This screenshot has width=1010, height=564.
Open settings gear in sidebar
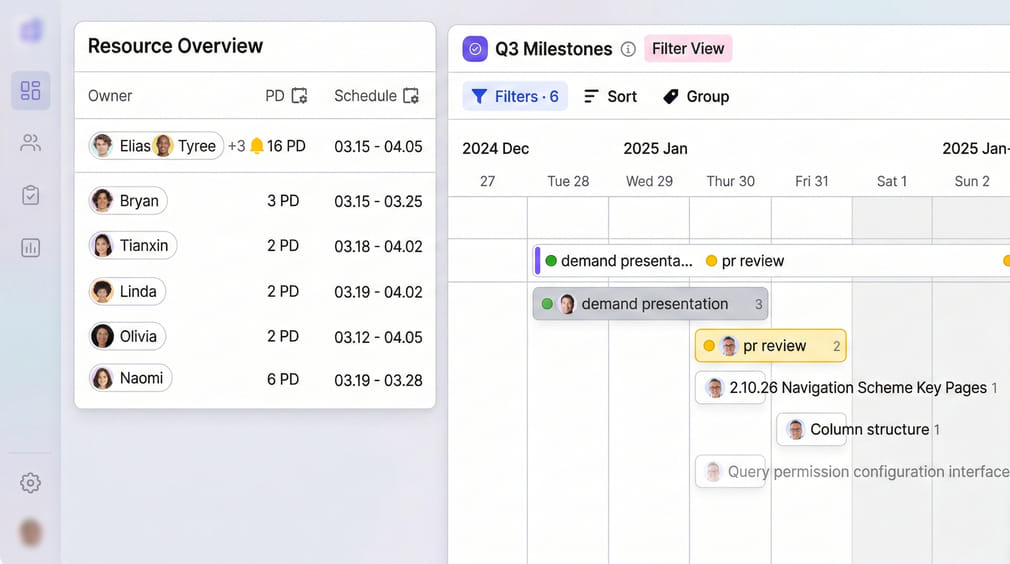(x=30, y=483)
